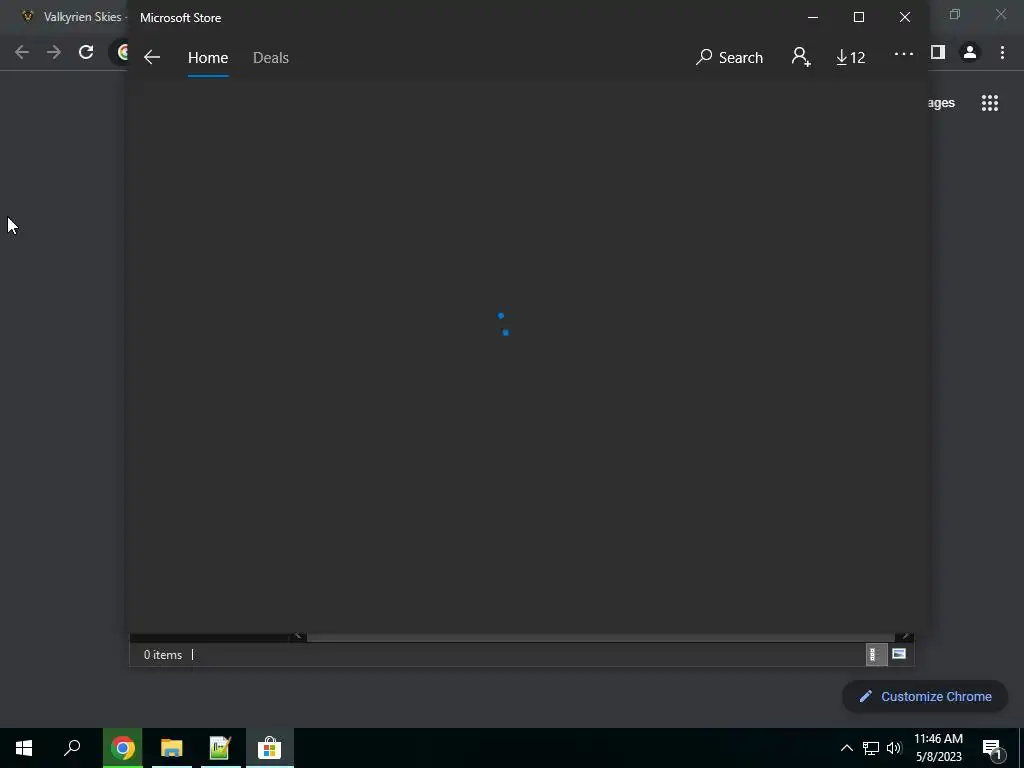Open the Chrome profile avatar
Image resolution: width=1024 pixels, height=768 pixels.
point(970,52)
